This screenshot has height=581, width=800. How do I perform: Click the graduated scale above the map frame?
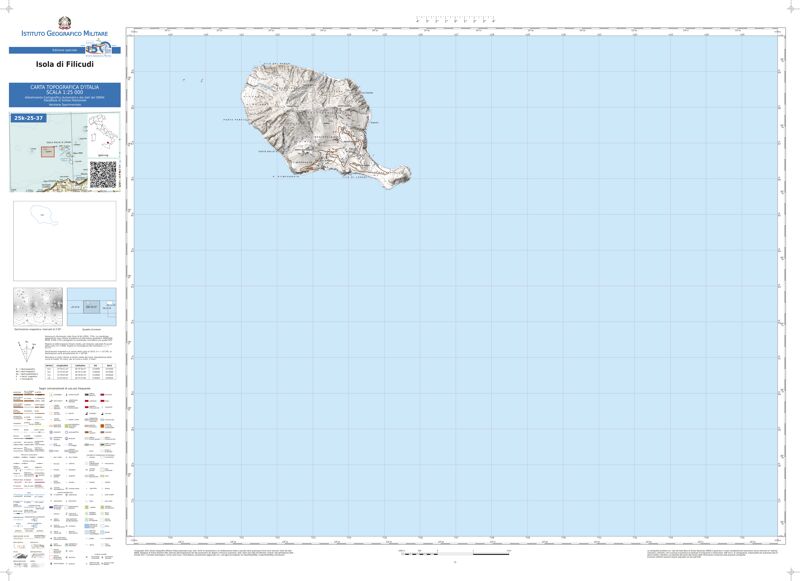click(455, 19)
